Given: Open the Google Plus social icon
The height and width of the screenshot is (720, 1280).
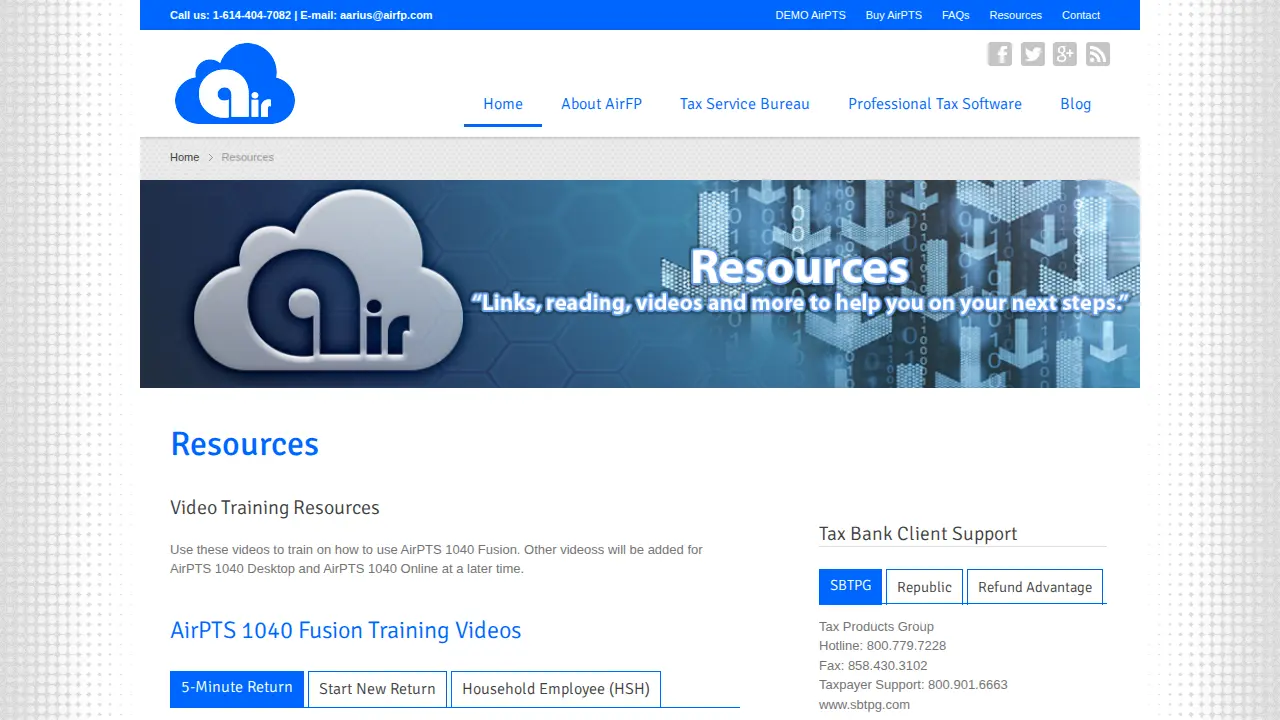Looking at the screenshot, I should [x=1065, y=54].
